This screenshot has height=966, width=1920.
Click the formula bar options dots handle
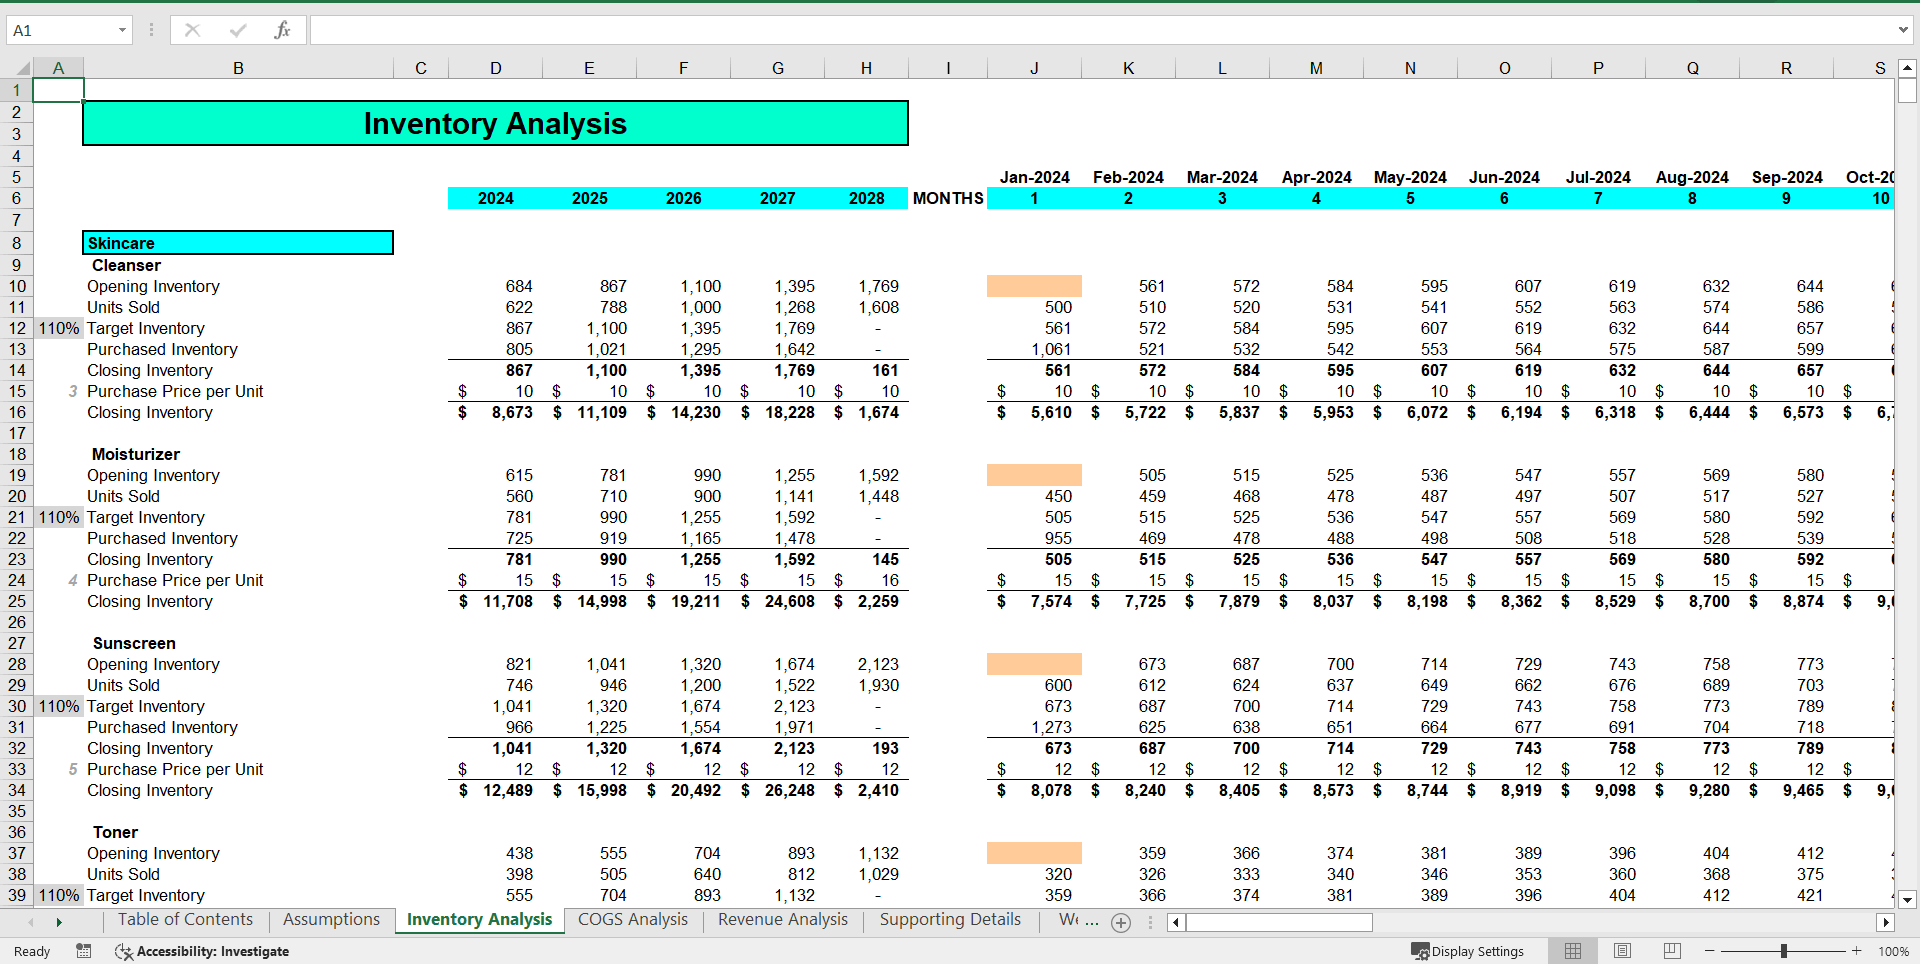151,30
